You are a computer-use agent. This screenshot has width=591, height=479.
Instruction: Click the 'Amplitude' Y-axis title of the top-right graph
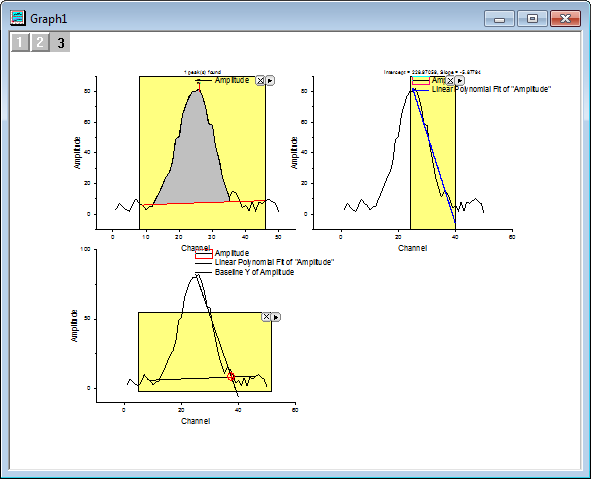(x=294, y=153)
